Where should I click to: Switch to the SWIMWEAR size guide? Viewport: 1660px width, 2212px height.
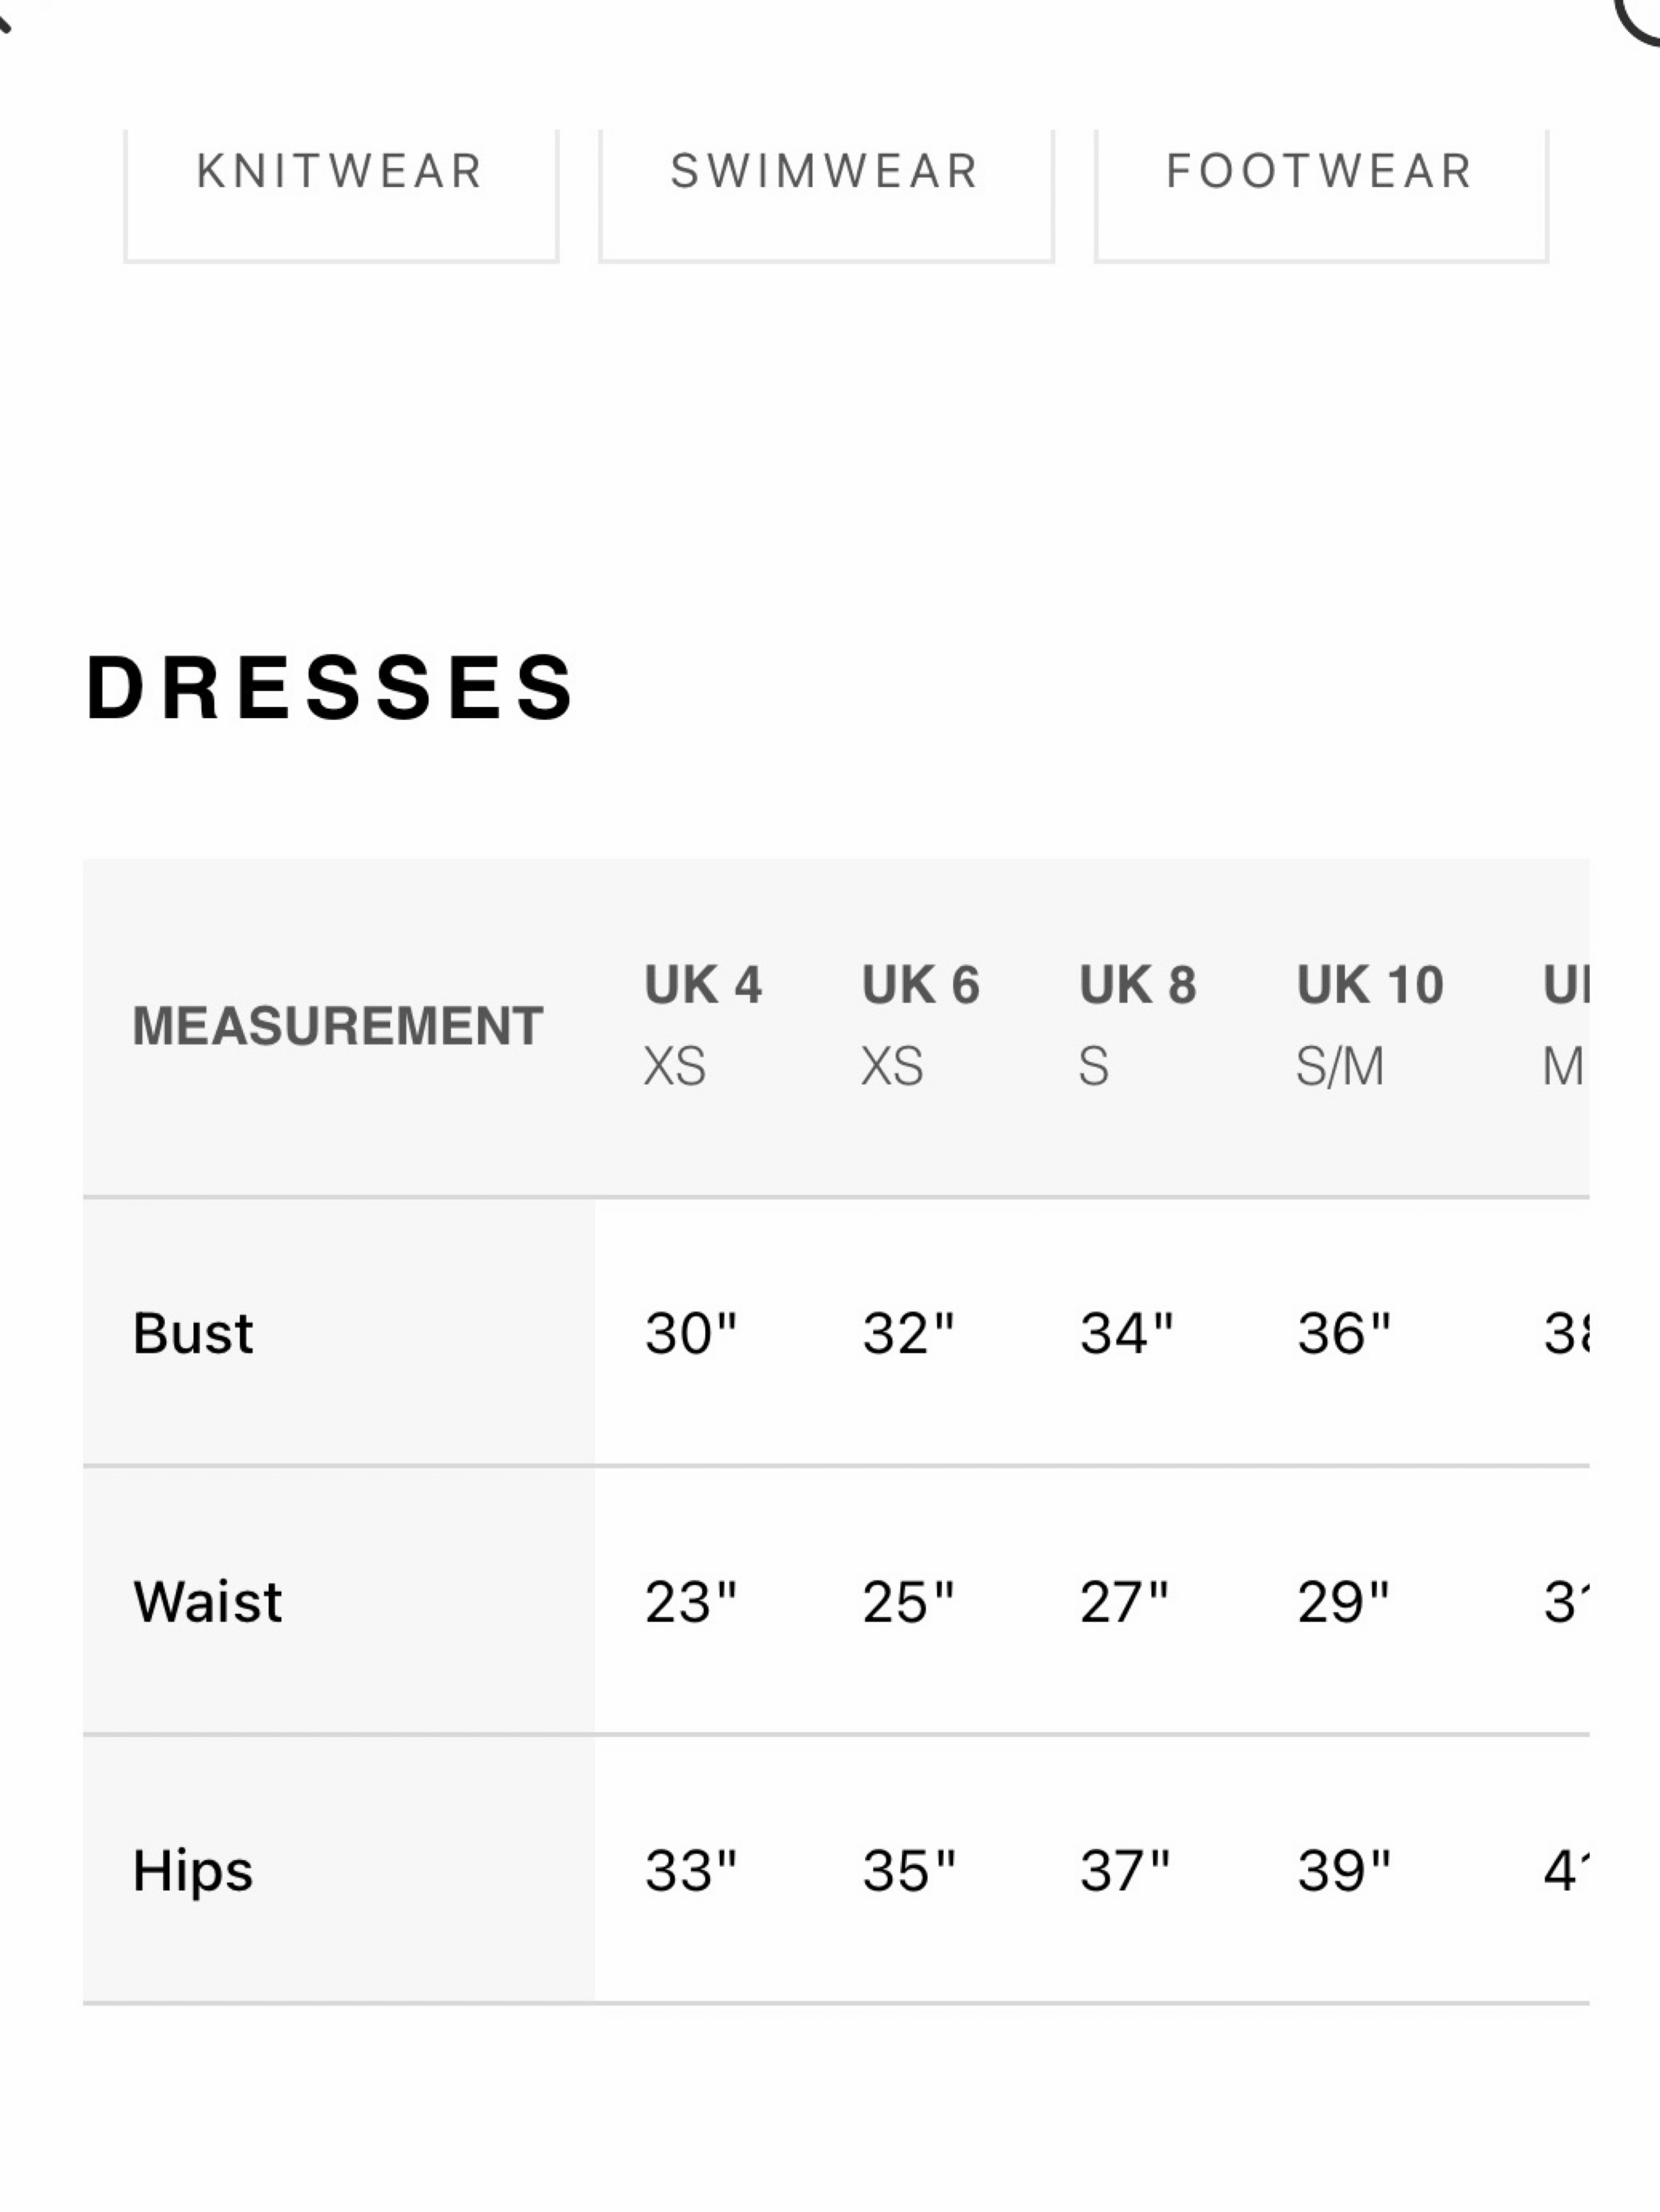826,194
